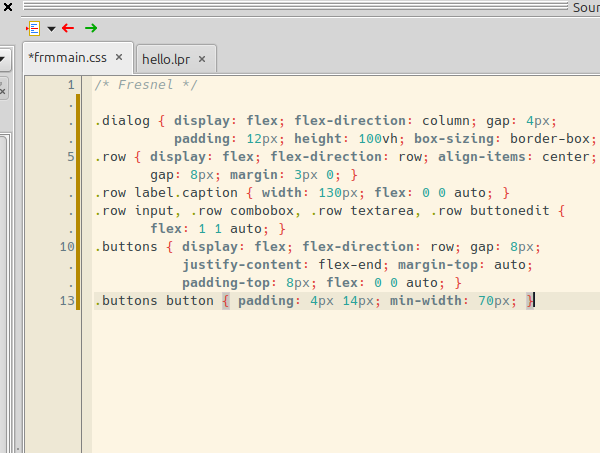Click the min-width property on line 13
The height and width of the screenshot is (453, 600).
[x=426, y=301]
